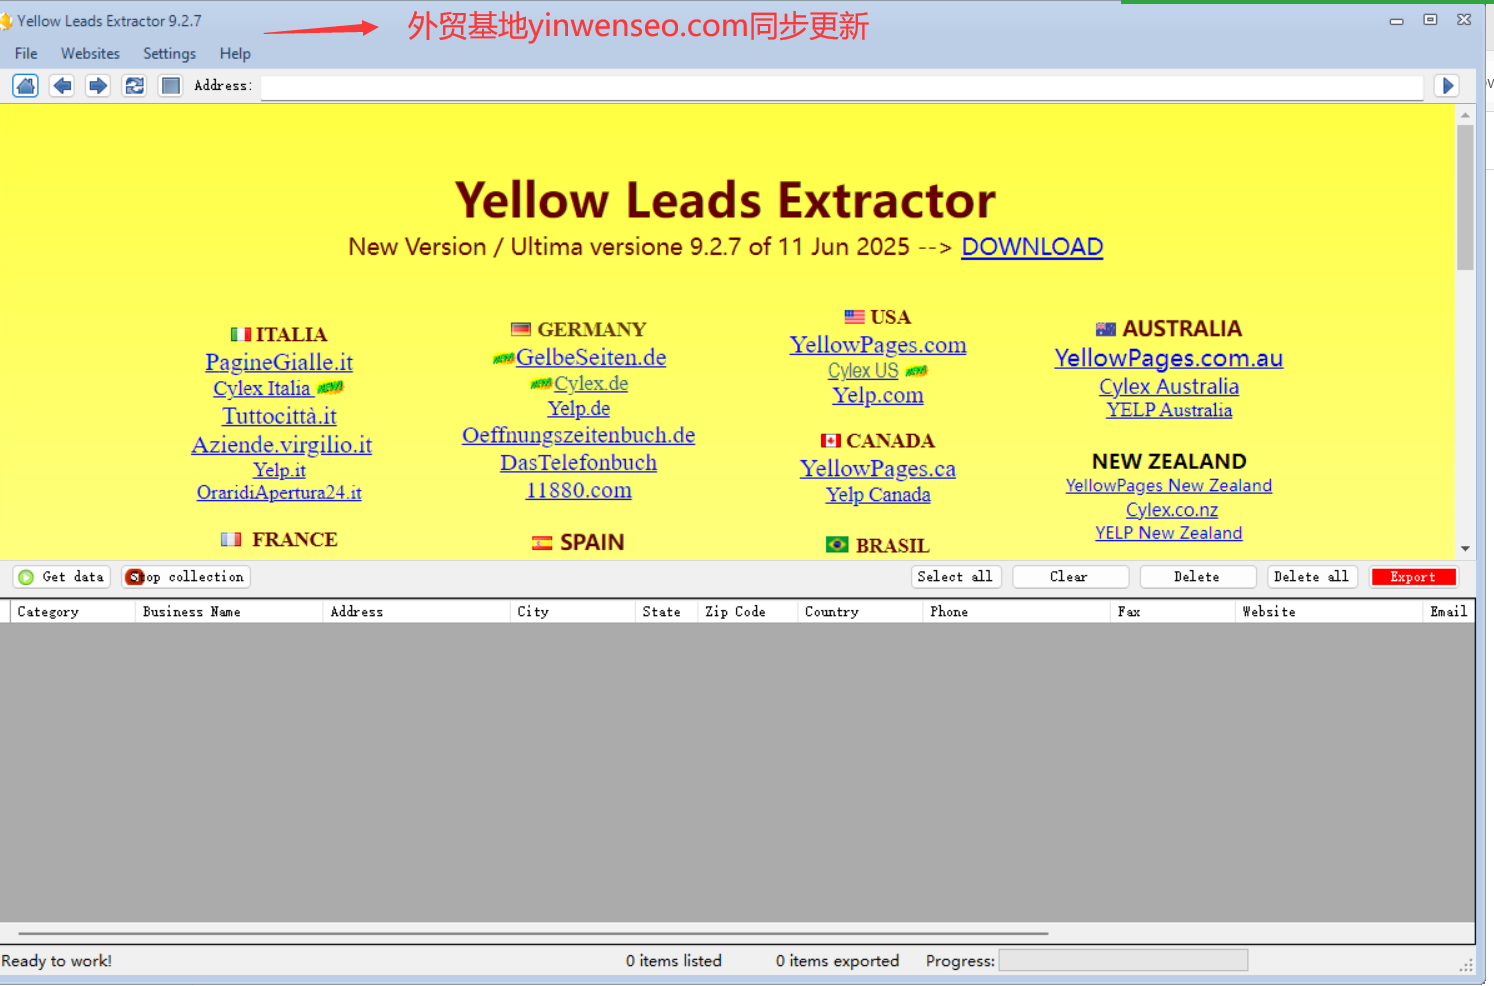
Task: Export the collected leads
Action: coord(1413,577)
